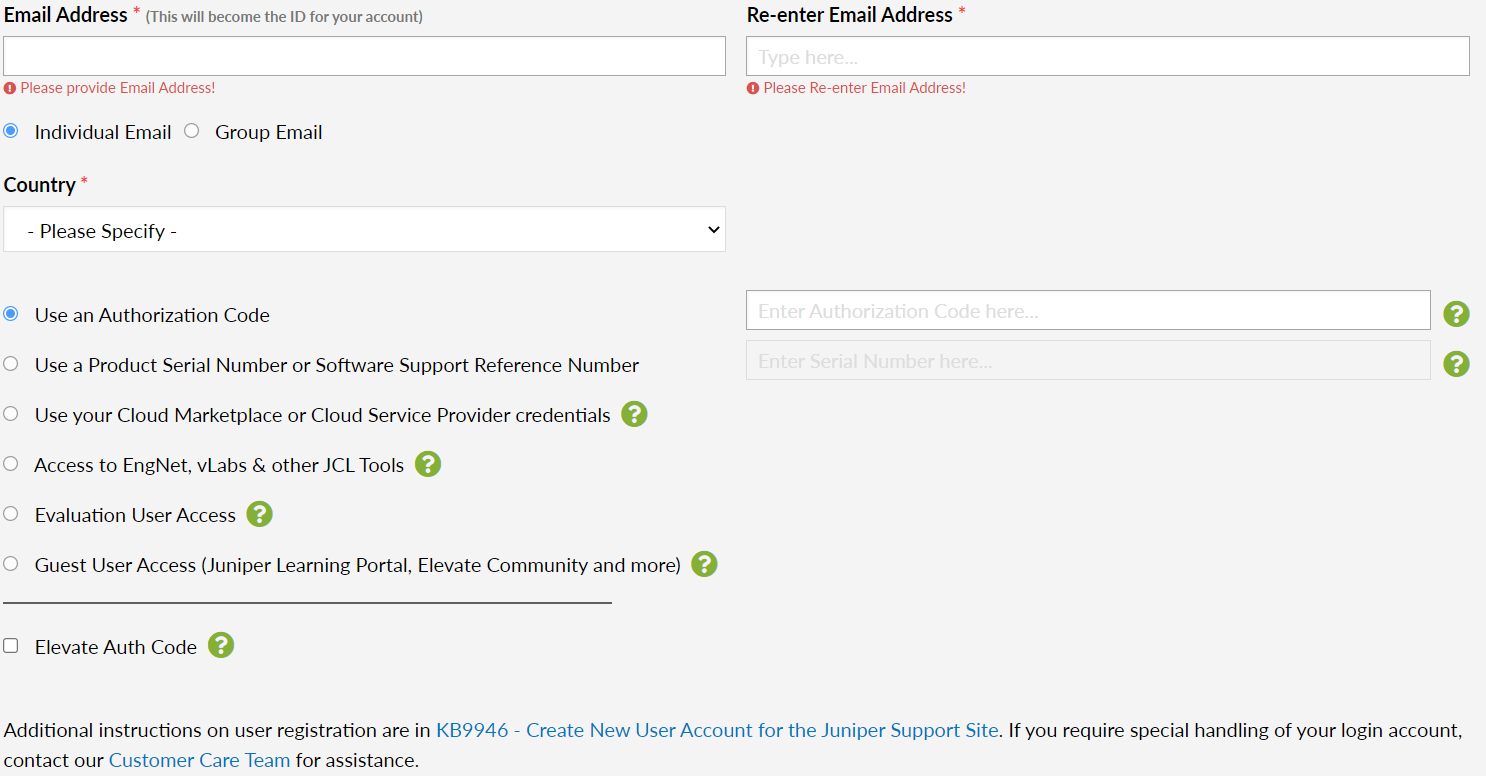Image resolution: width=1486 pixels, height=776 pixels.
Task: Click the EngNet, vLabs & JCL Tools help icon
Action: (x=427, y=463)
